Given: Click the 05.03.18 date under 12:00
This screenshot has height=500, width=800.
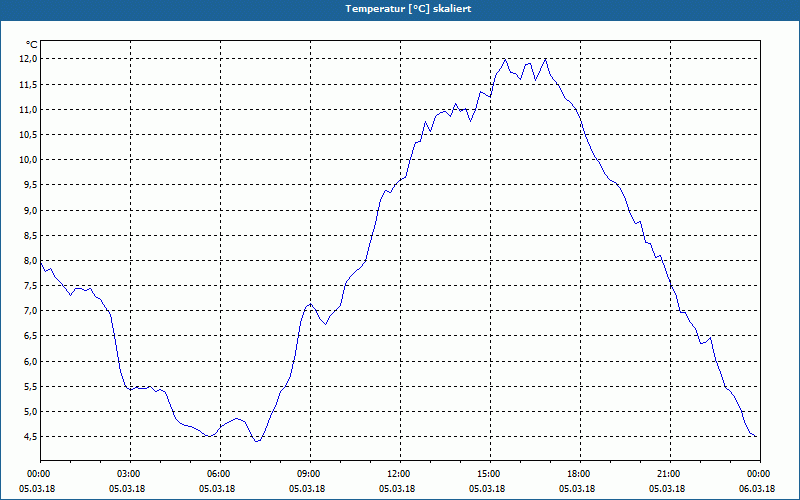Looking at the screenshot, I should pyautogui.click(x=397, y=489).
